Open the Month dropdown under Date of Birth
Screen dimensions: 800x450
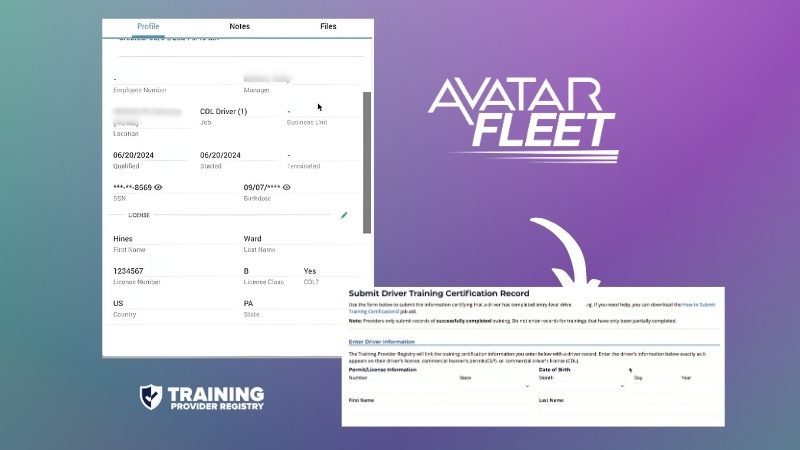(582, 386)
